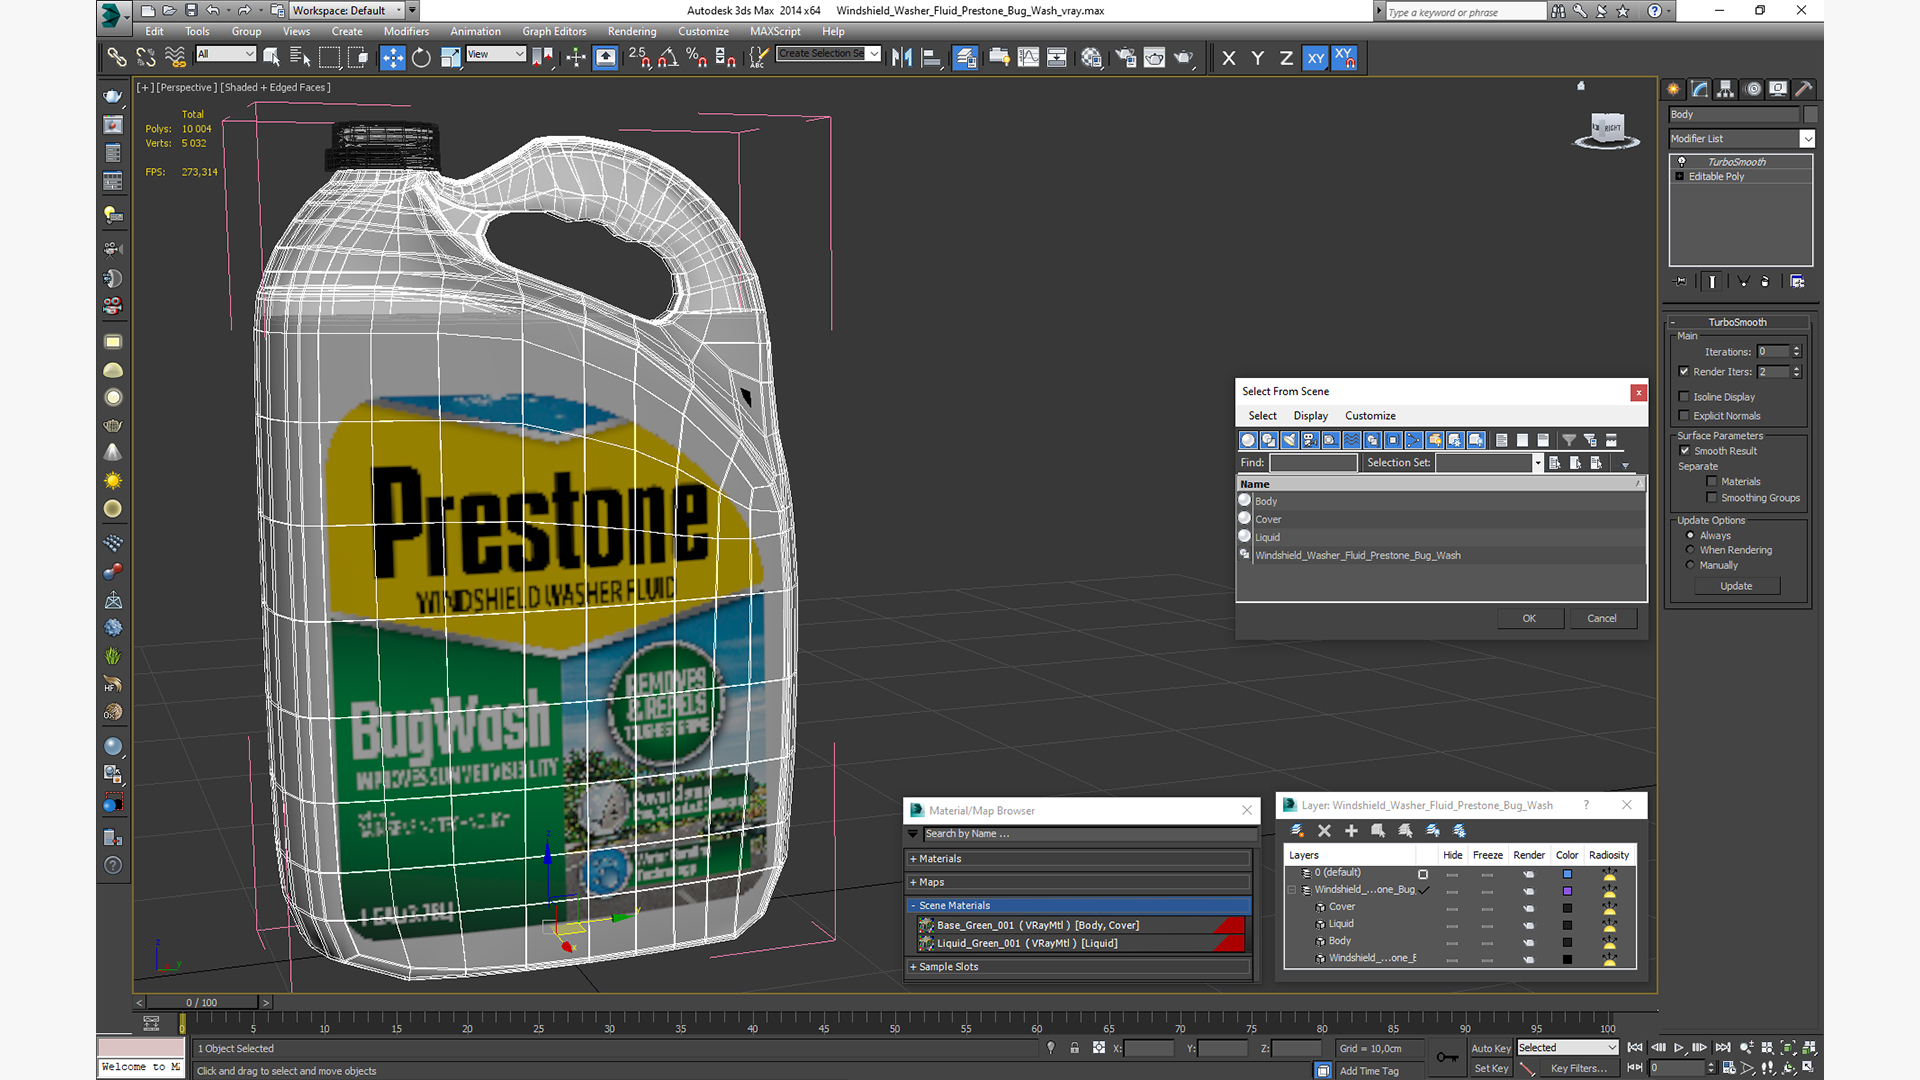Toggle the Render Iters checkbox
The height and width of the screenshot is (1080, 1920).
tap(1684, 371)
